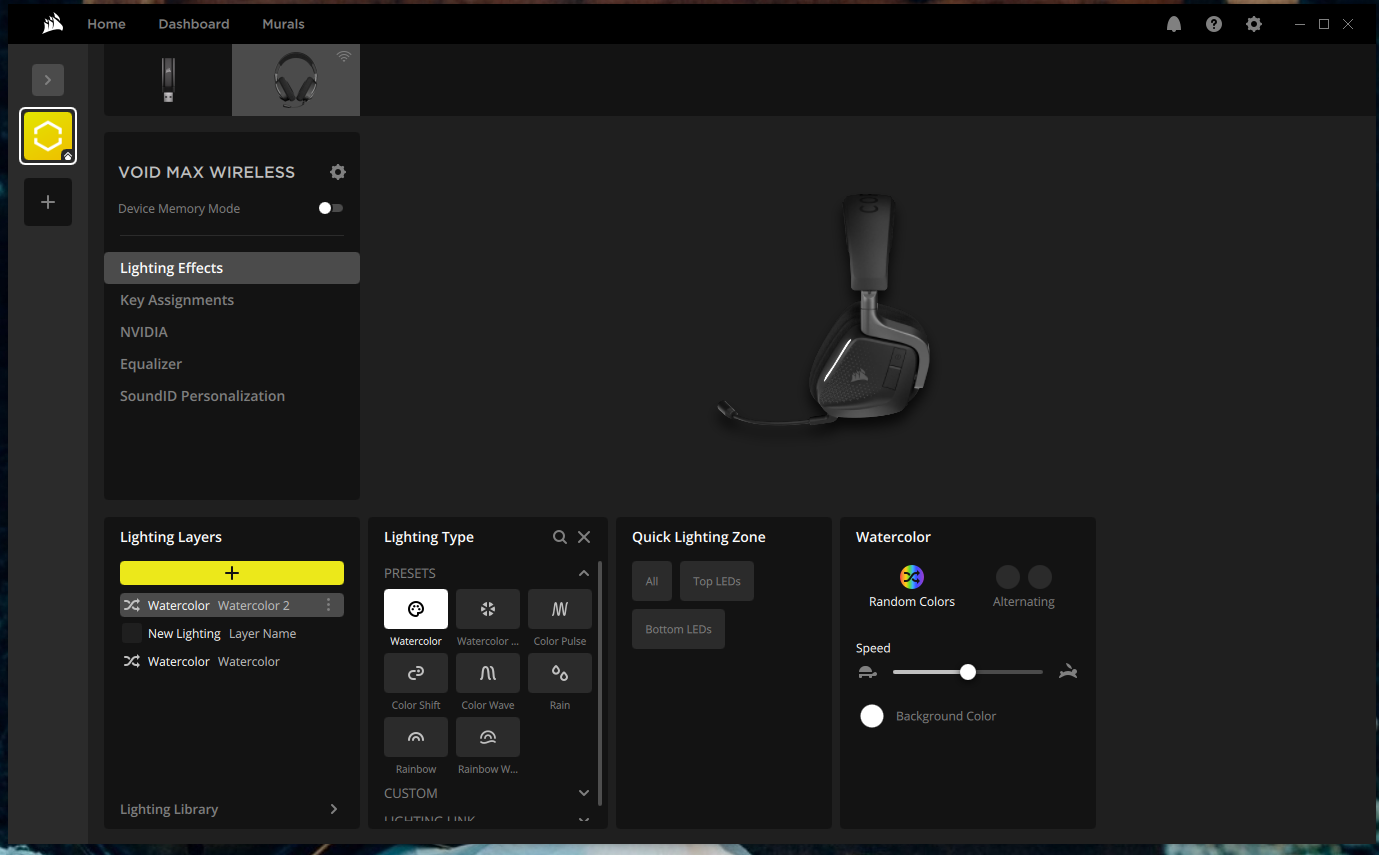Collapse the PRESETS section

tap(583, 573)
